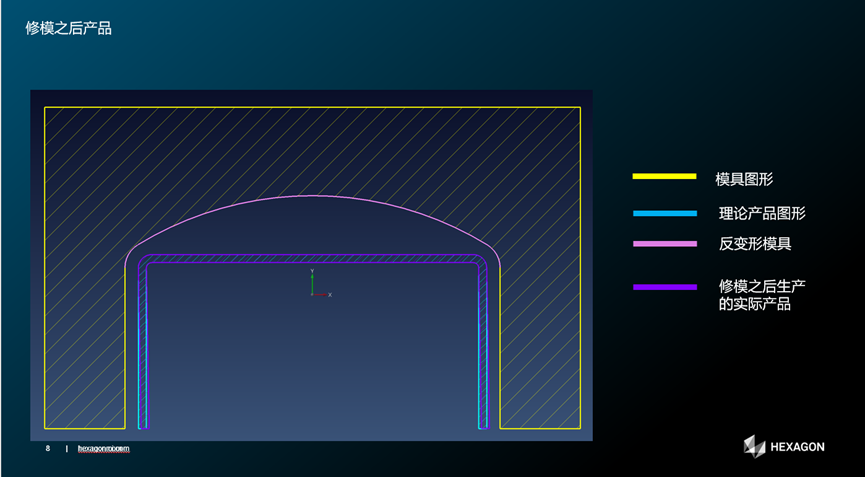Screen dimensions: 865x477
Task: Click the Hexagon logo icon
Action: (x=754, y=446)
